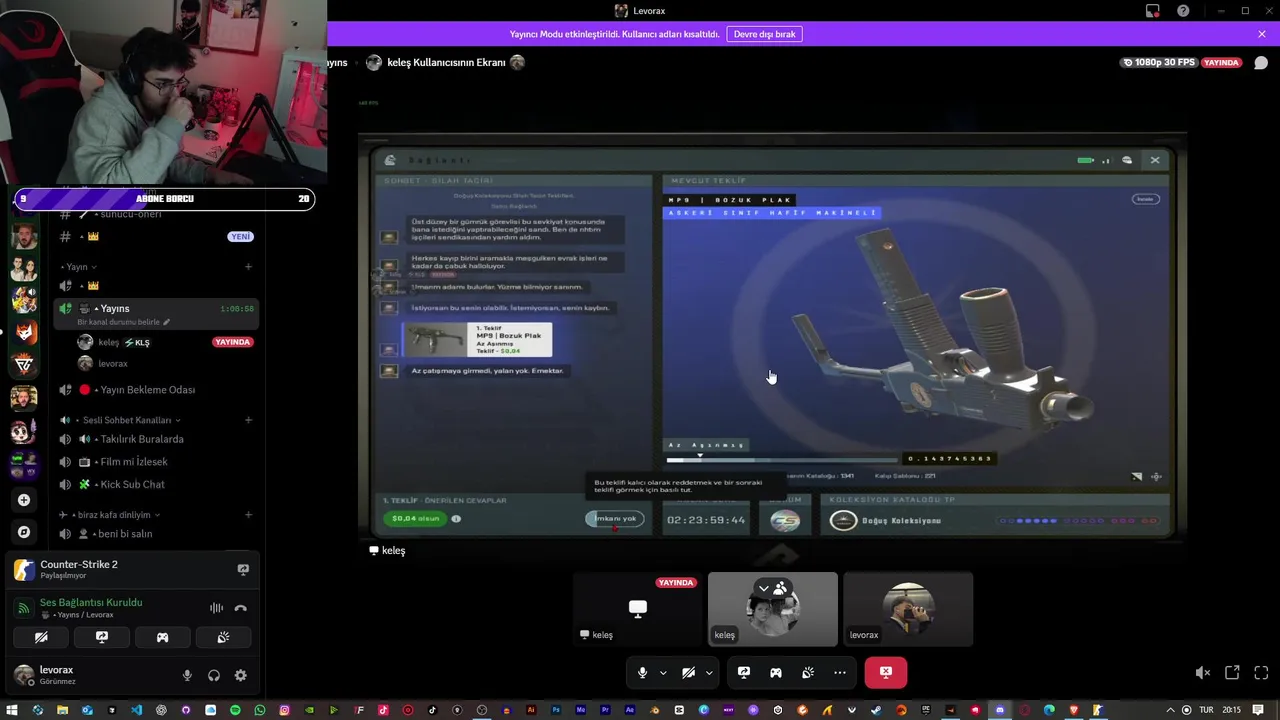Select the fox server icon in sidebar

tap(24, 332)
